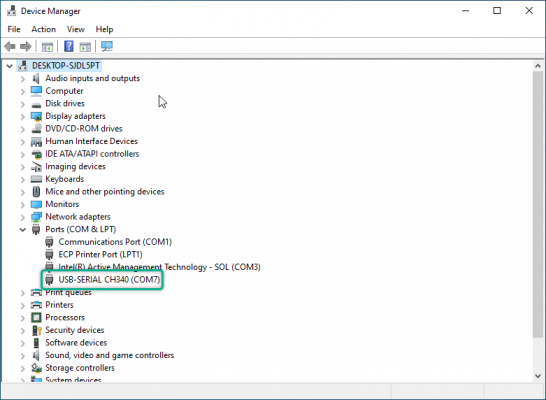Minimize the Device Manager window
This screenshot has height=400, width=546.
point(465,11)
